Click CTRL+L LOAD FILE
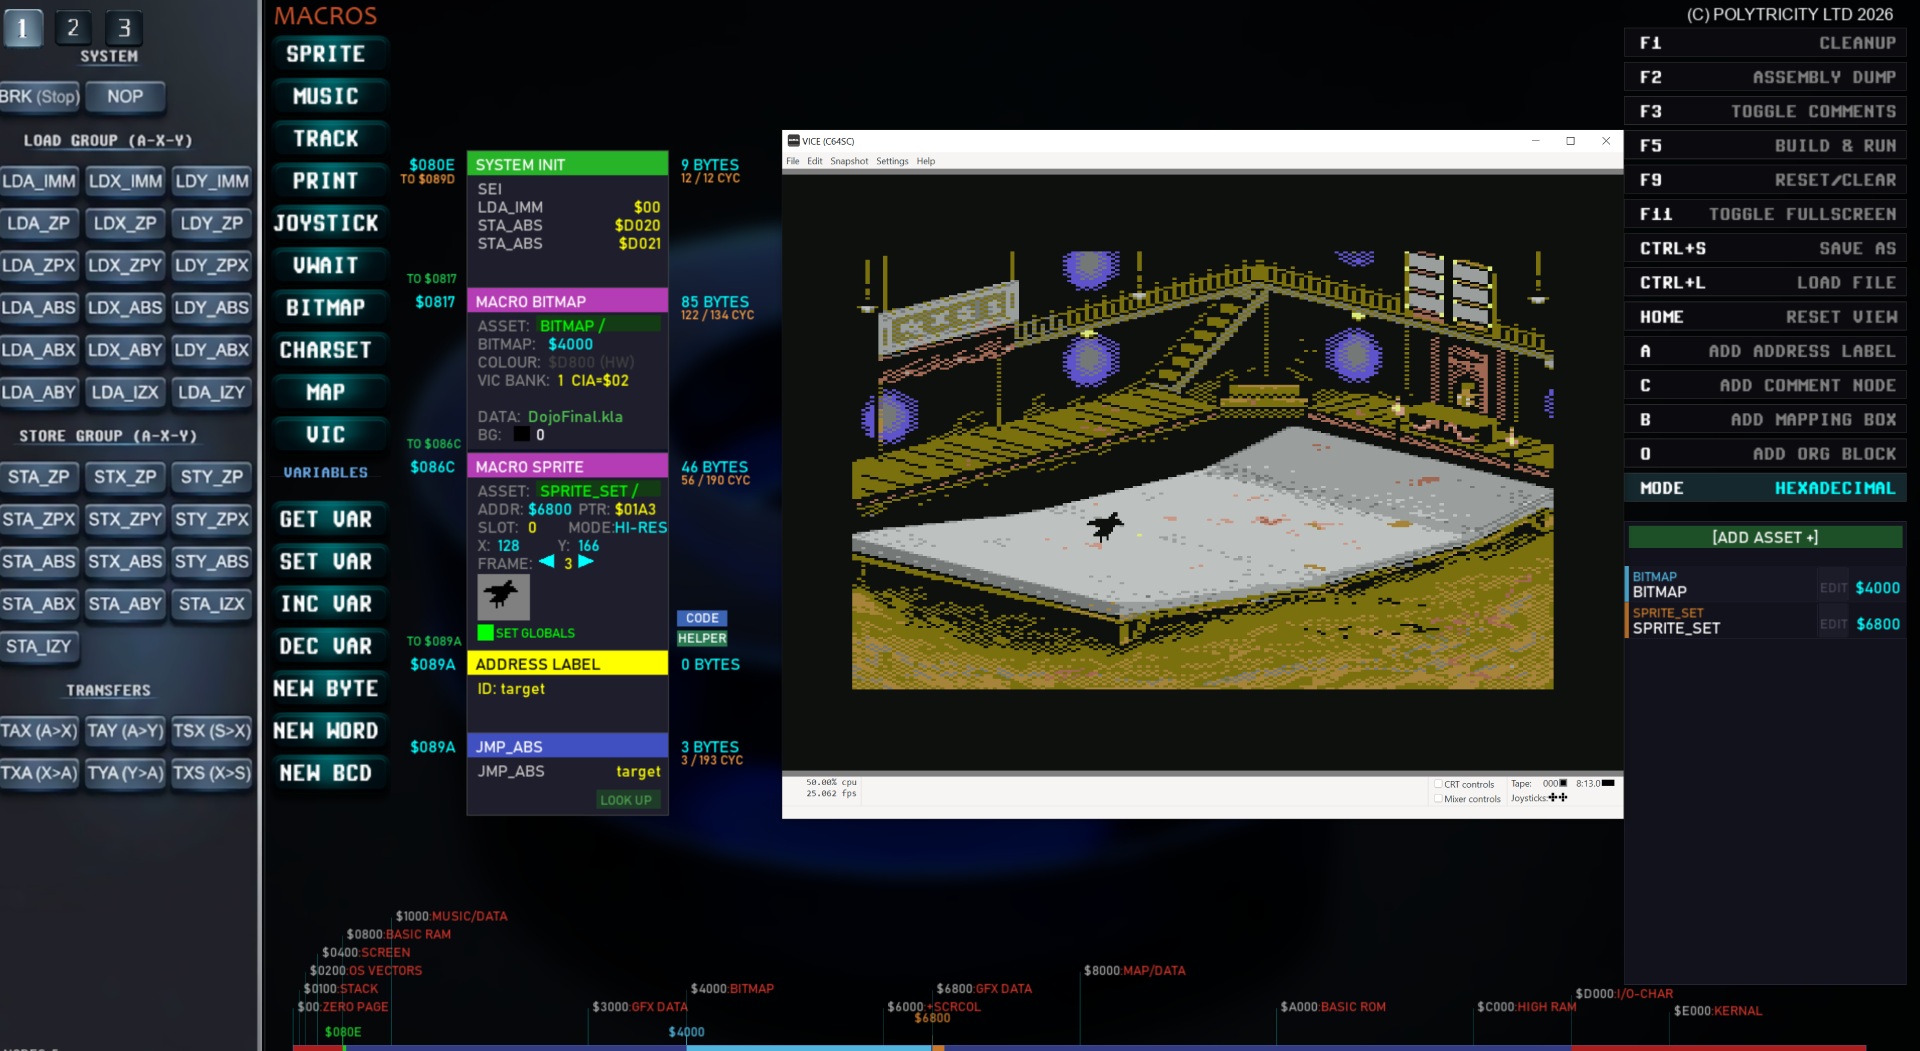 point(1767,282)
